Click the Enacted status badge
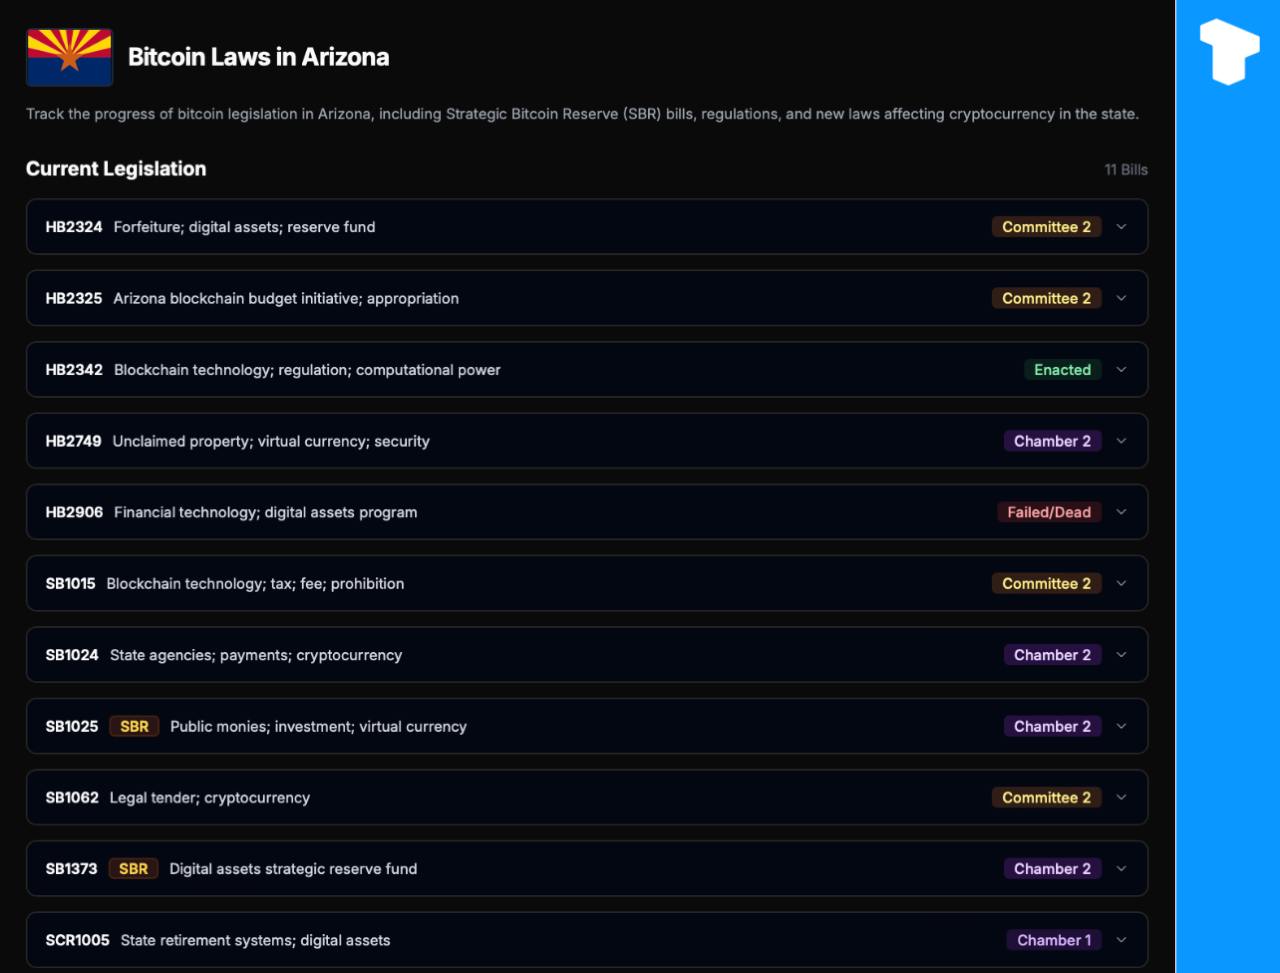Viewport: 1280px width, 973px height. click(1062, 370)
